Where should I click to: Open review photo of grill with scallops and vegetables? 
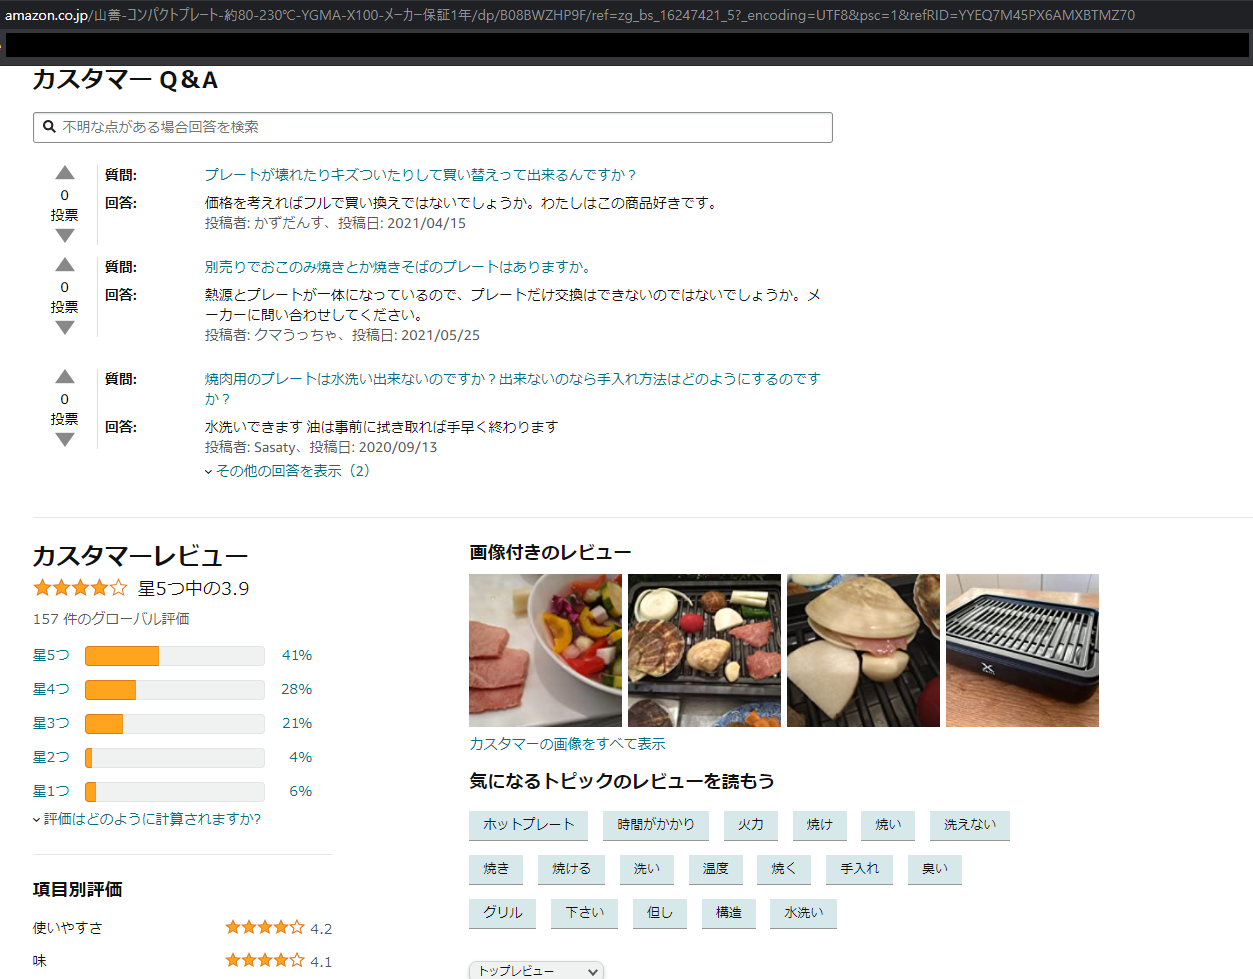(x=704, y=650)
